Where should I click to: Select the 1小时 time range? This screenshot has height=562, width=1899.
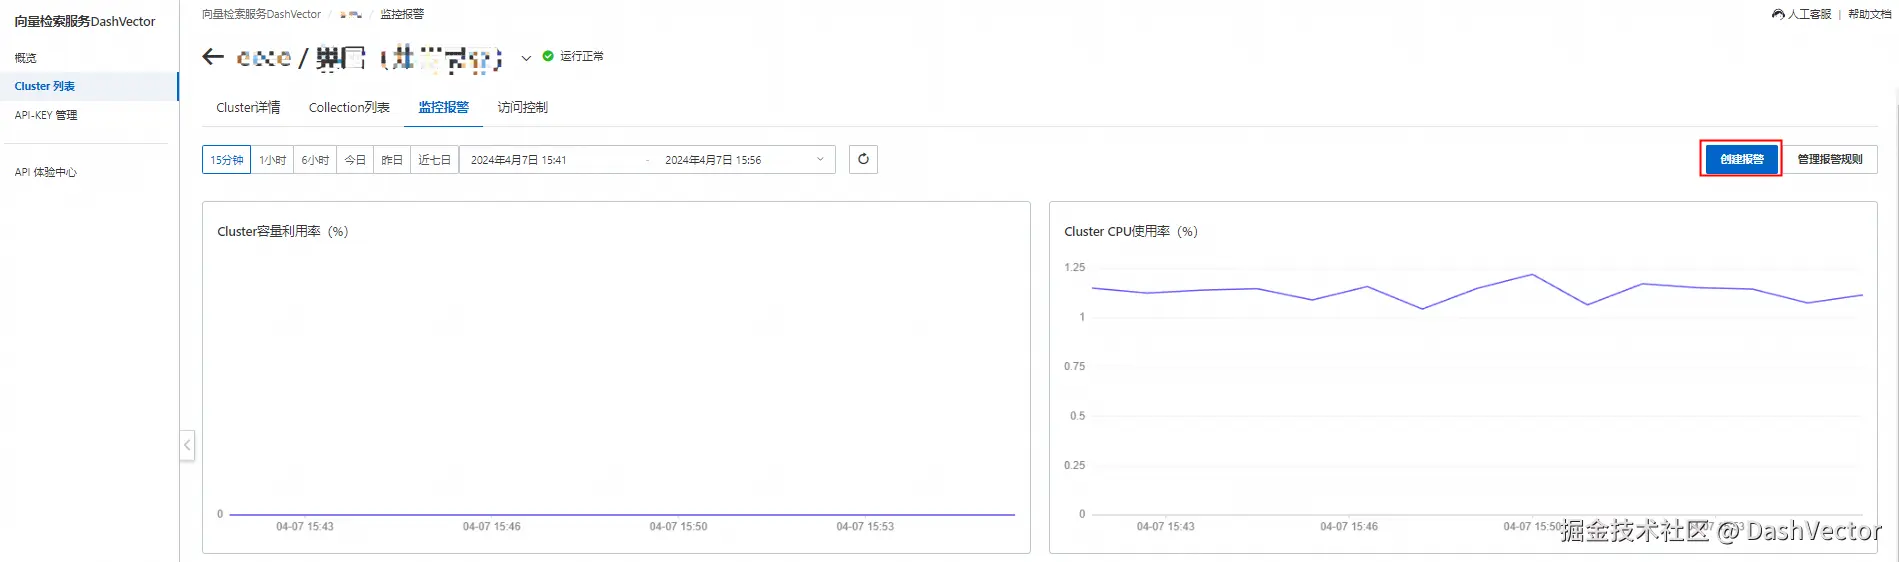tap(272, 159)
